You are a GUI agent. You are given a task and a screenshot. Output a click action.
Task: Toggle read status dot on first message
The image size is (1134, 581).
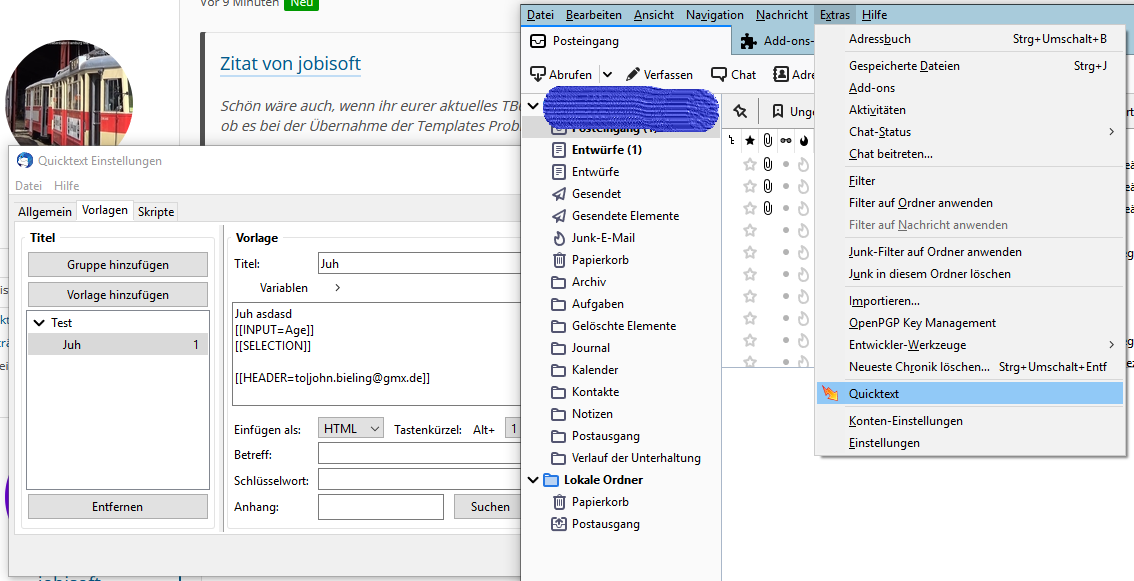[x=785, y=165]
